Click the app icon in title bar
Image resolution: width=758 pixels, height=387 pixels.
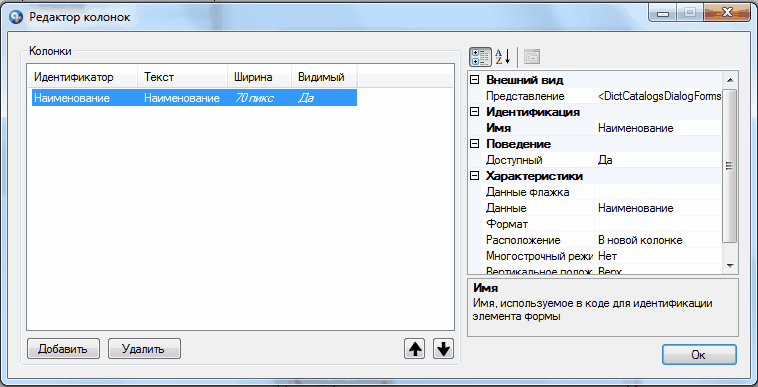tap(16, 17)
